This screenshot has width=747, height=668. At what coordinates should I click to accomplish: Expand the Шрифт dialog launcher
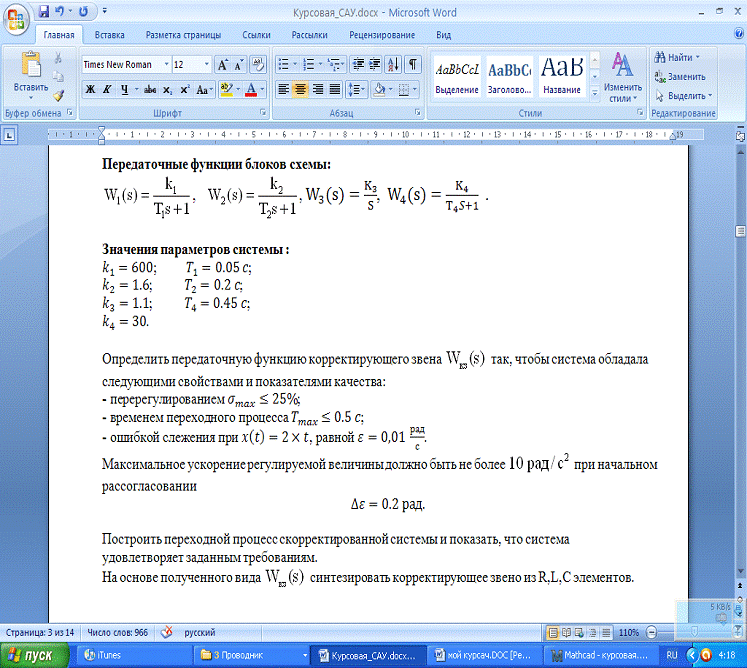(x=262, y=114)
